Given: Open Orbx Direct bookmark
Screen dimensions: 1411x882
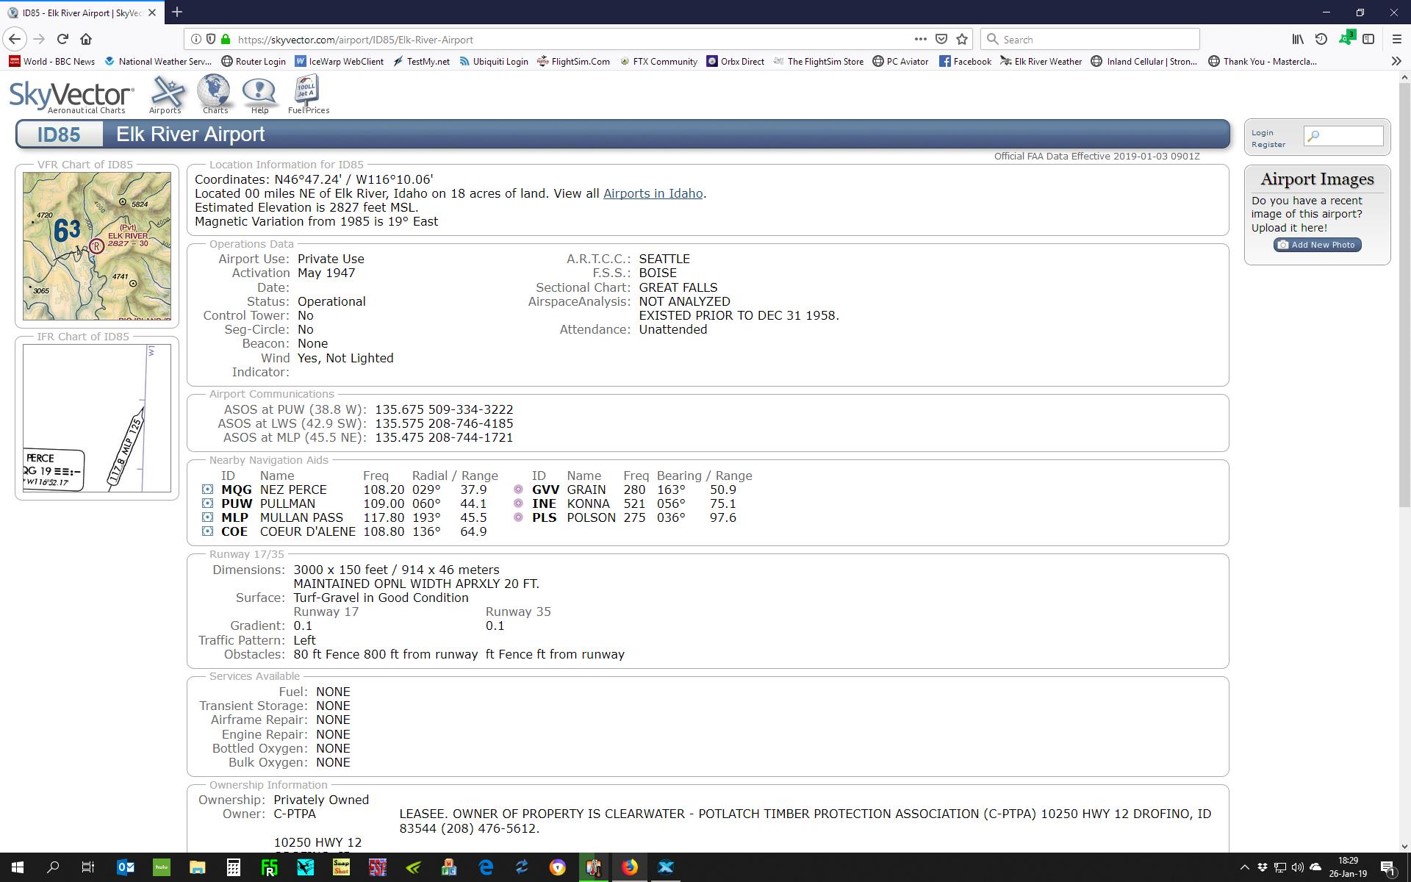Looking at the screenshot, I should point(735,61).
